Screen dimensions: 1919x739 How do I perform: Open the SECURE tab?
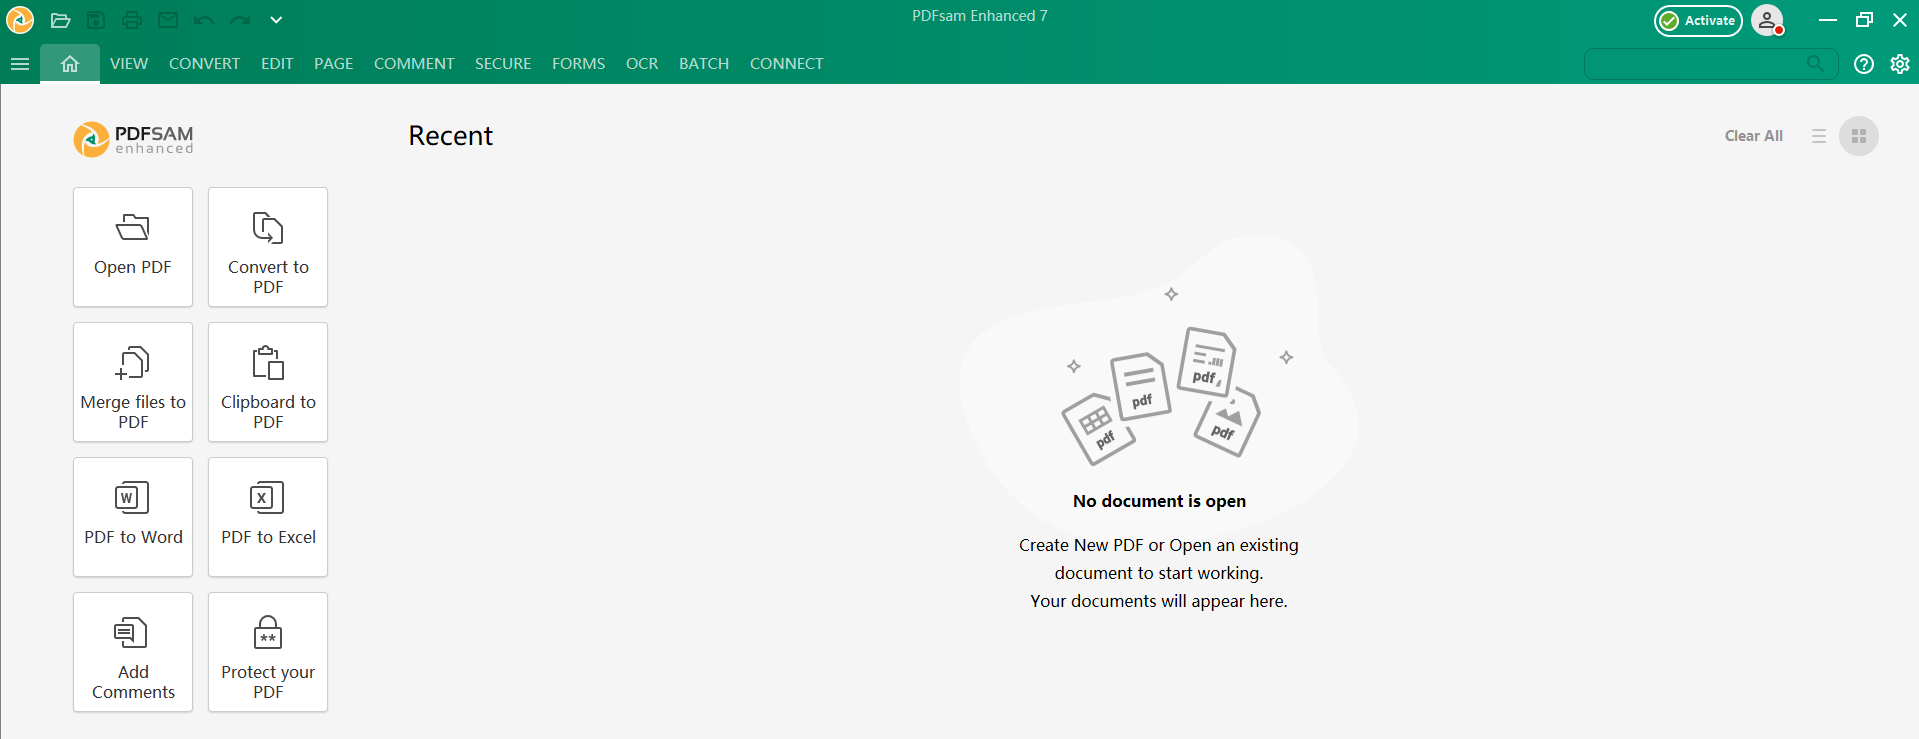pos(503,64)
